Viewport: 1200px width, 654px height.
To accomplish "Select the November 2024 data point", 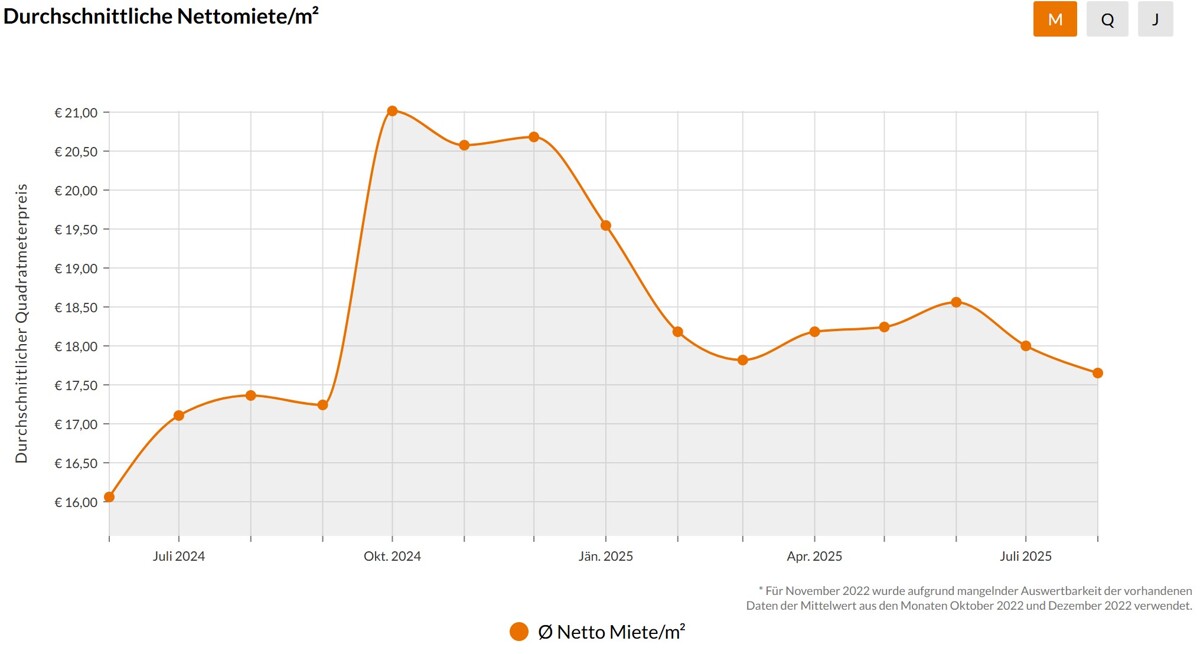I will (464, 145).
